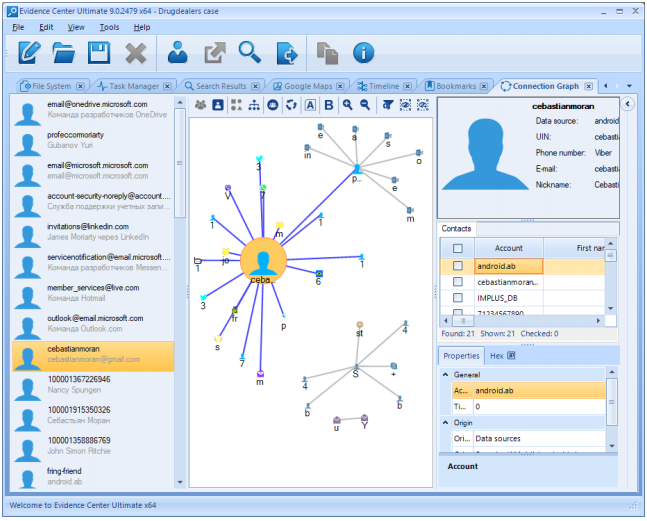Screen dimensions: 647x521
Task: Apply hierarchical tree layout icon
Action: pos(254,105)
